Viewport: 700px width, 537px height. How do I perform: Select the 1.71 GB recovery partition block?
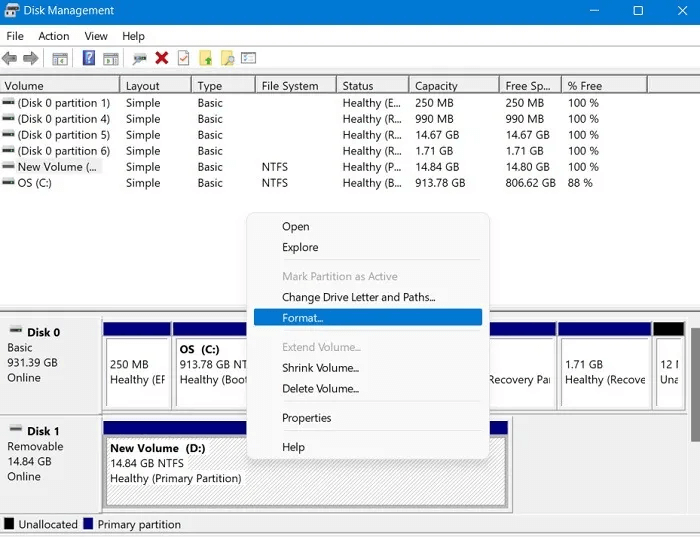(x=604, y=366)
